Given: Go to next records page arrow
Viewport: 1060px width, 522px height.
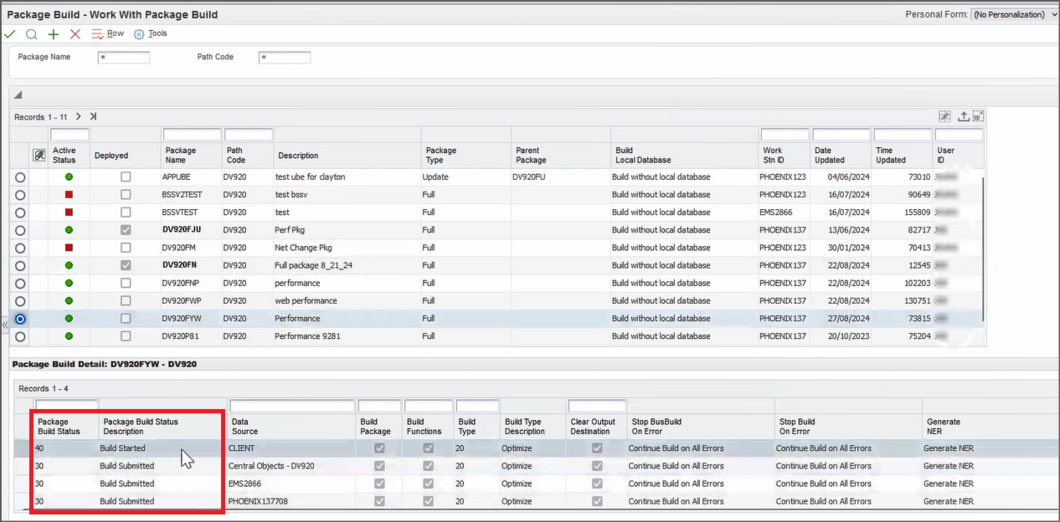Looking at the screenshot, I should [78, 116].
